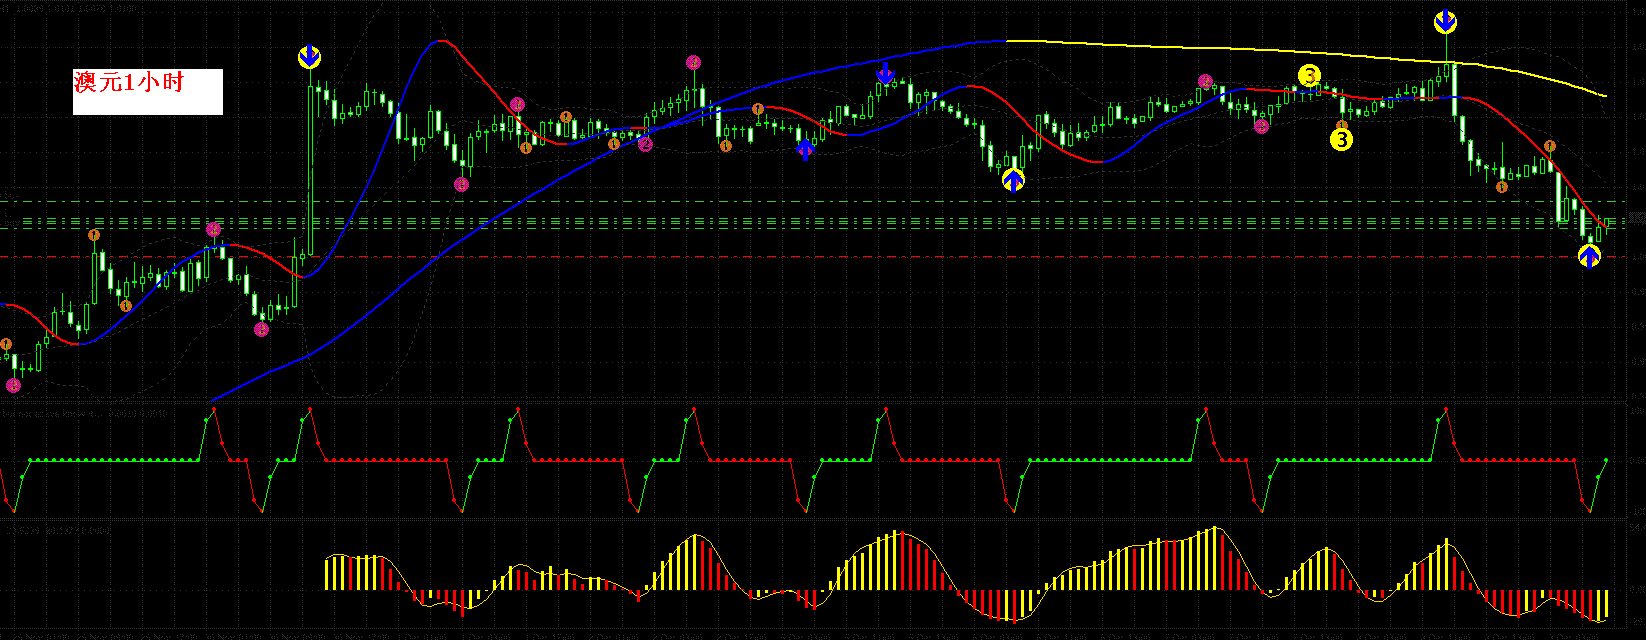Select yellow circled 3 below the candles
Screen dimensions: 1646x640
coord(1340,140)
